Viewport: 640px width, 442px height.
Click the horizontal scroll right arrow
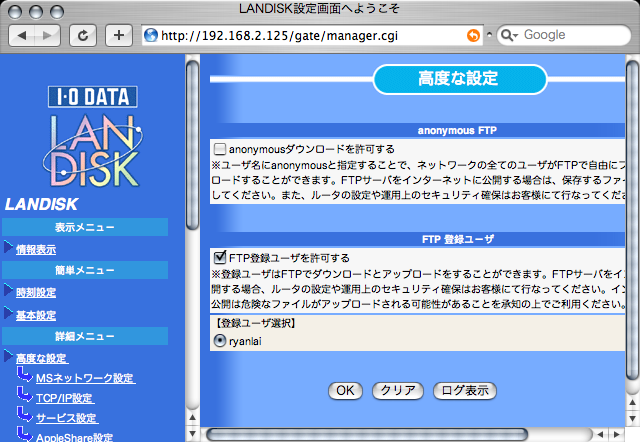616,435
